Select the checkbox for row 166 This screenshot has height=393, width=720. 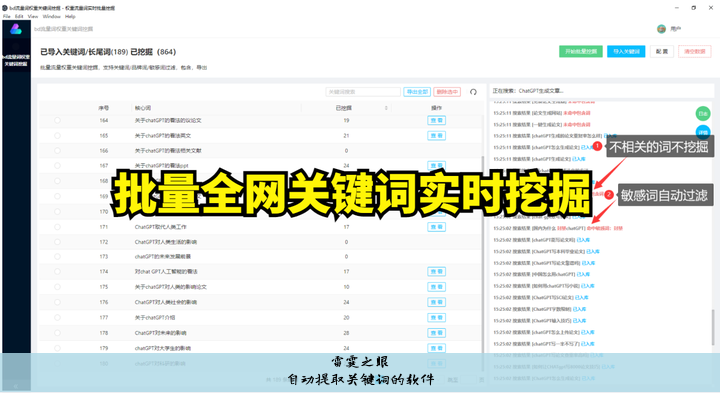(57, 151)
